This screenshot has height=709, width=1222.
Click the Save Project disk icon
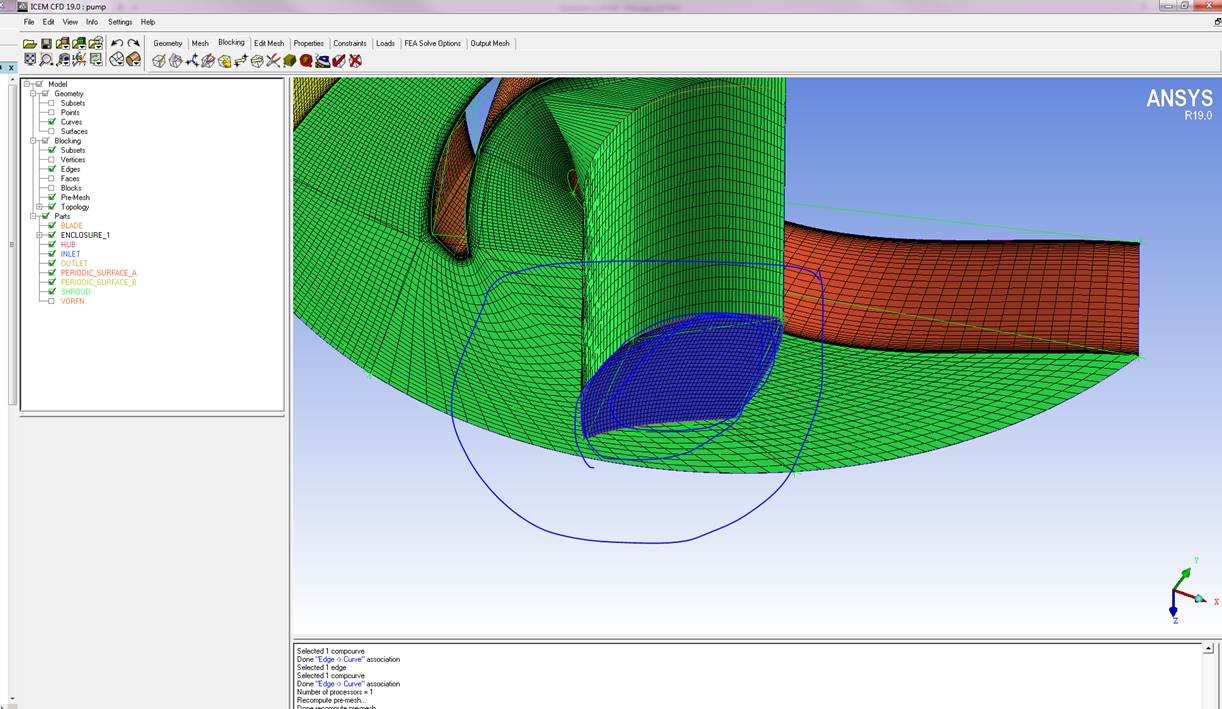pos(46,43)
